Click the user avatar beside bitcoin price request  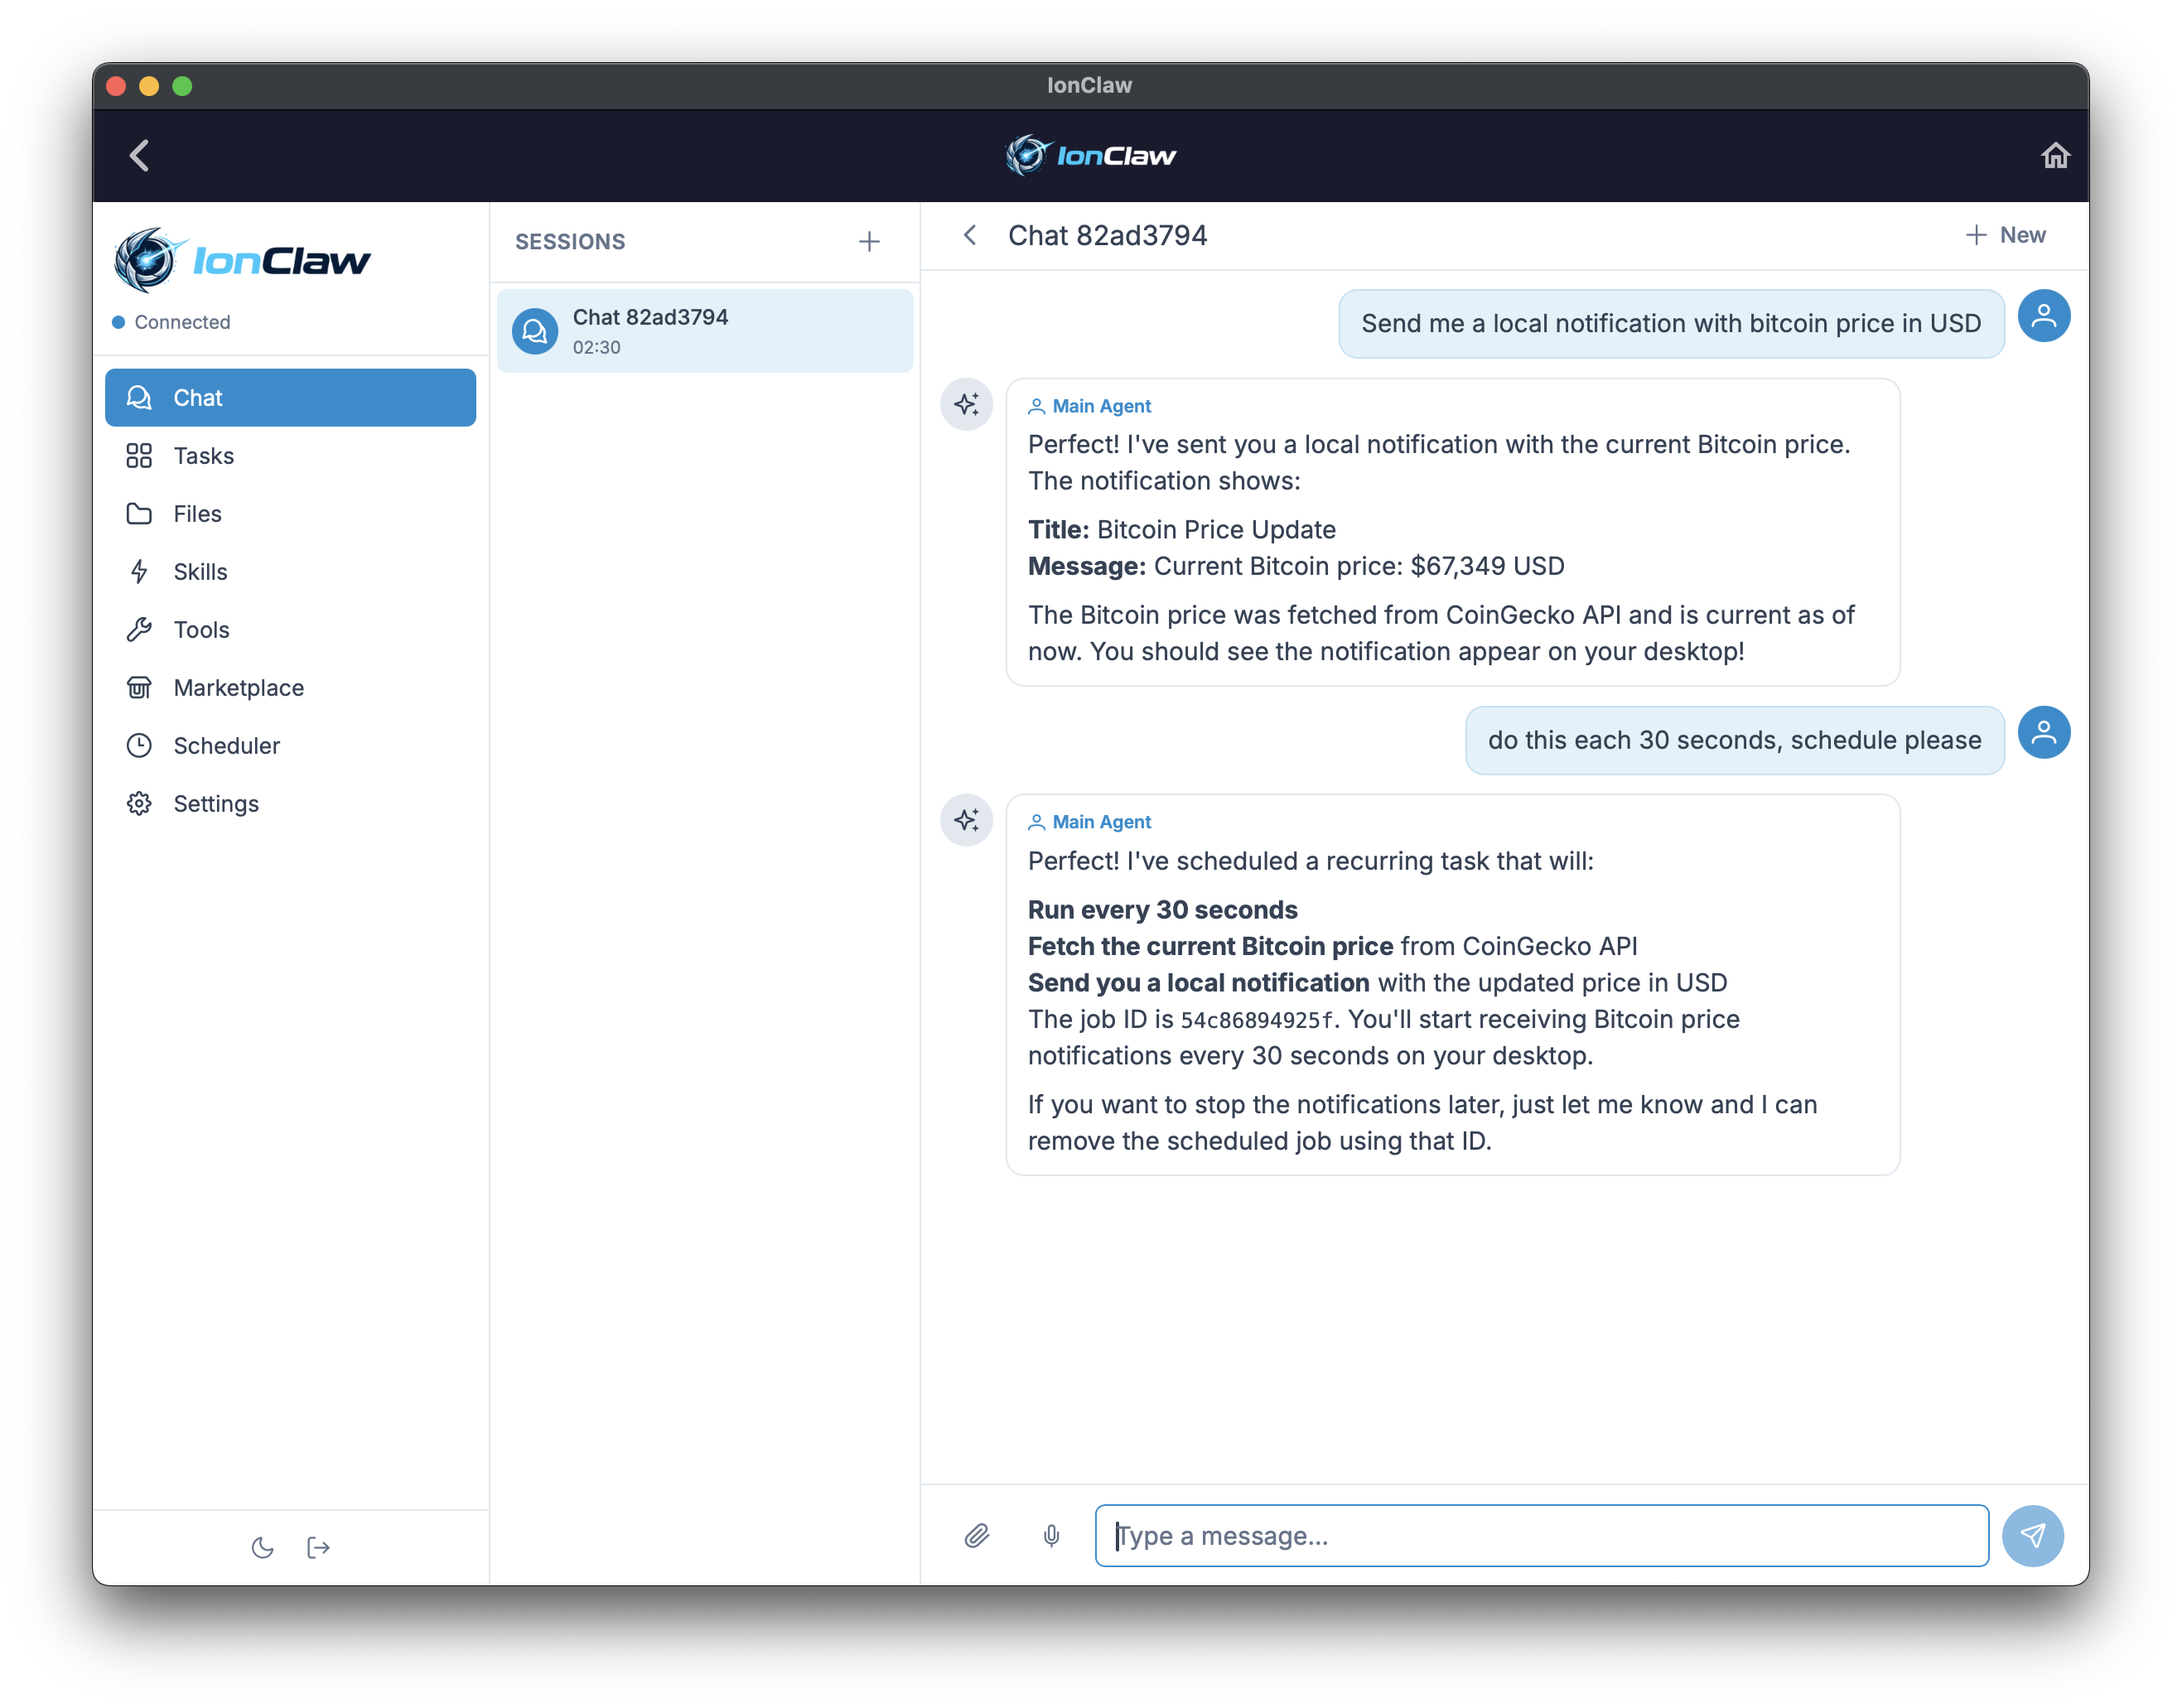(2043, 316)
